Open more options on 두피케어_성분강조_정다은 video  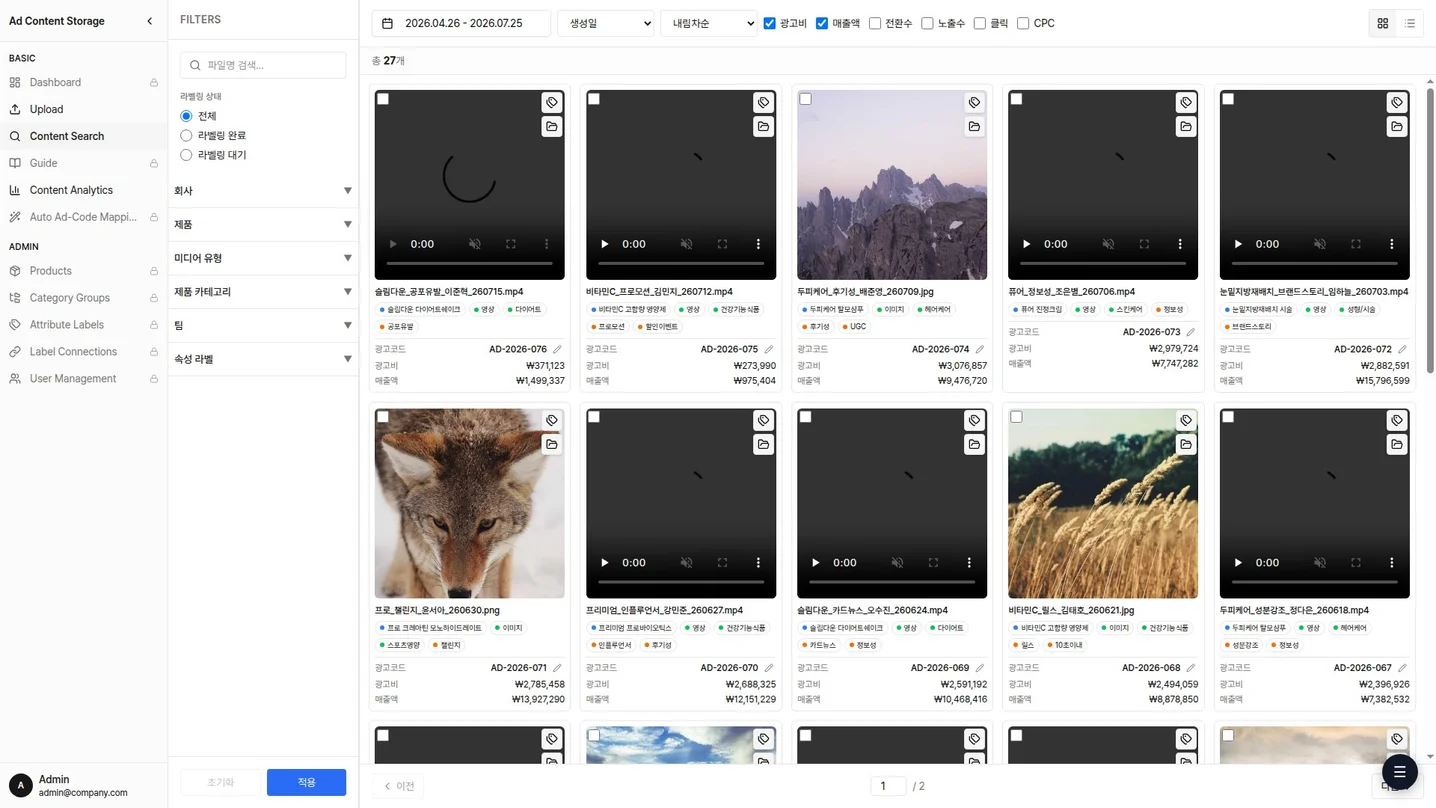(x=1391, y=562)
